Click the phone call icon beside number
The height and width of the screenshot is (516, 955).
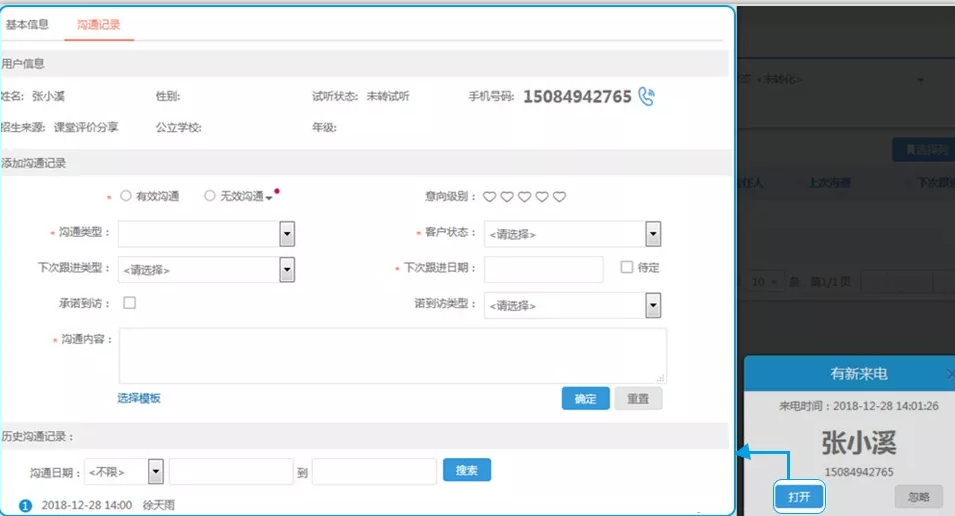[x=647, y=97]
